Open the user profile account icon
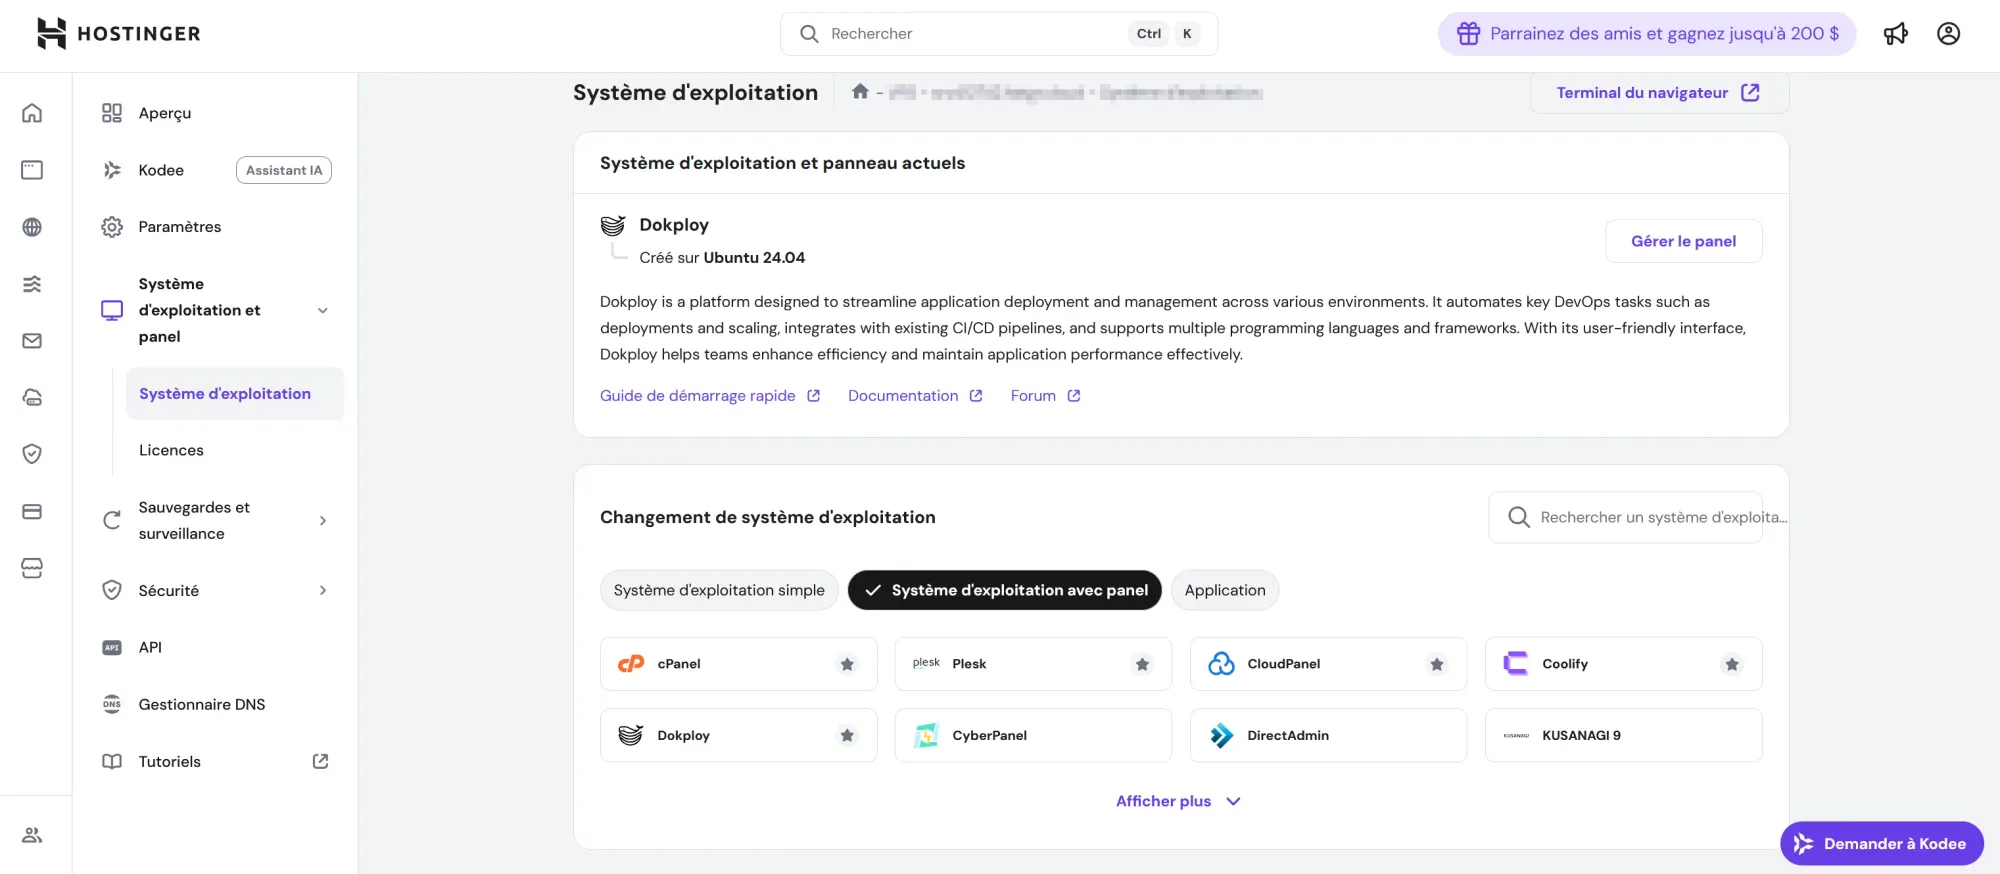 [x=1948, y=34]
